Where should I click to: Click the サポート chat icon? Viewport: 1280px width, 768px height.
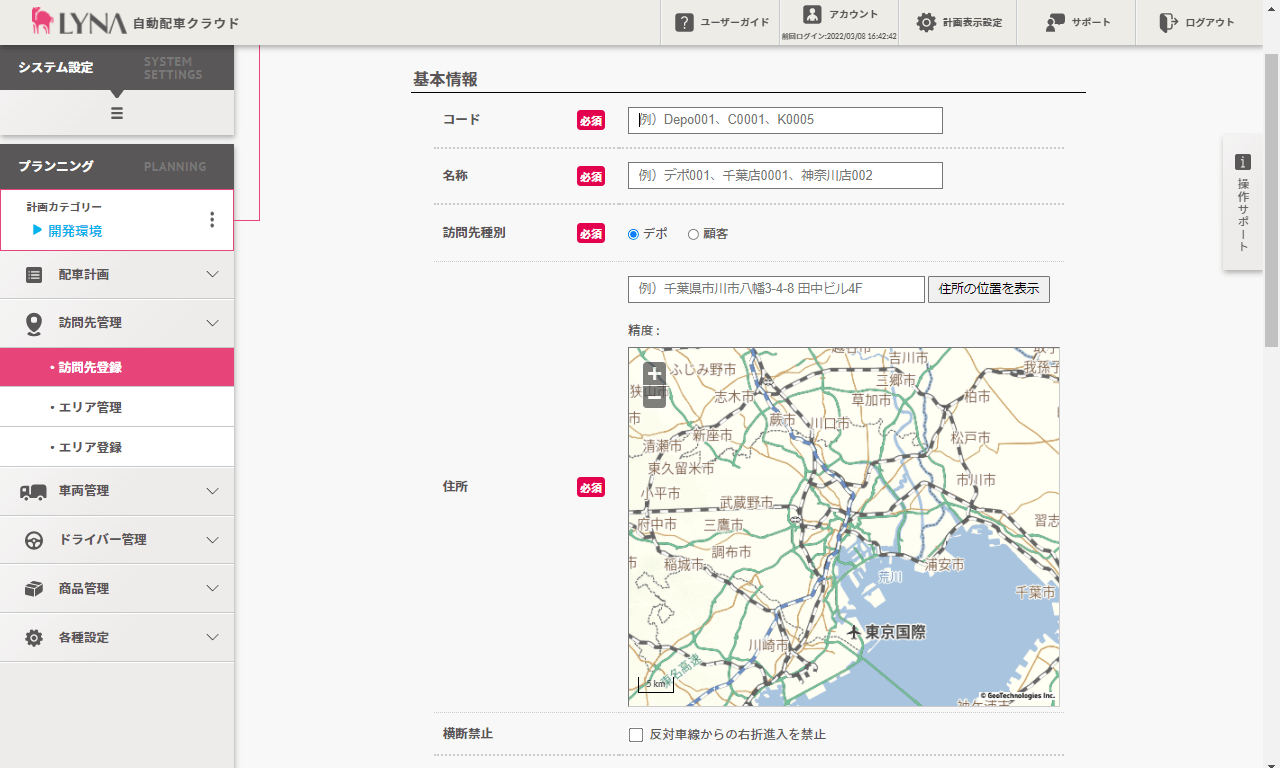pyautogui.click(x=1055, y=22)
